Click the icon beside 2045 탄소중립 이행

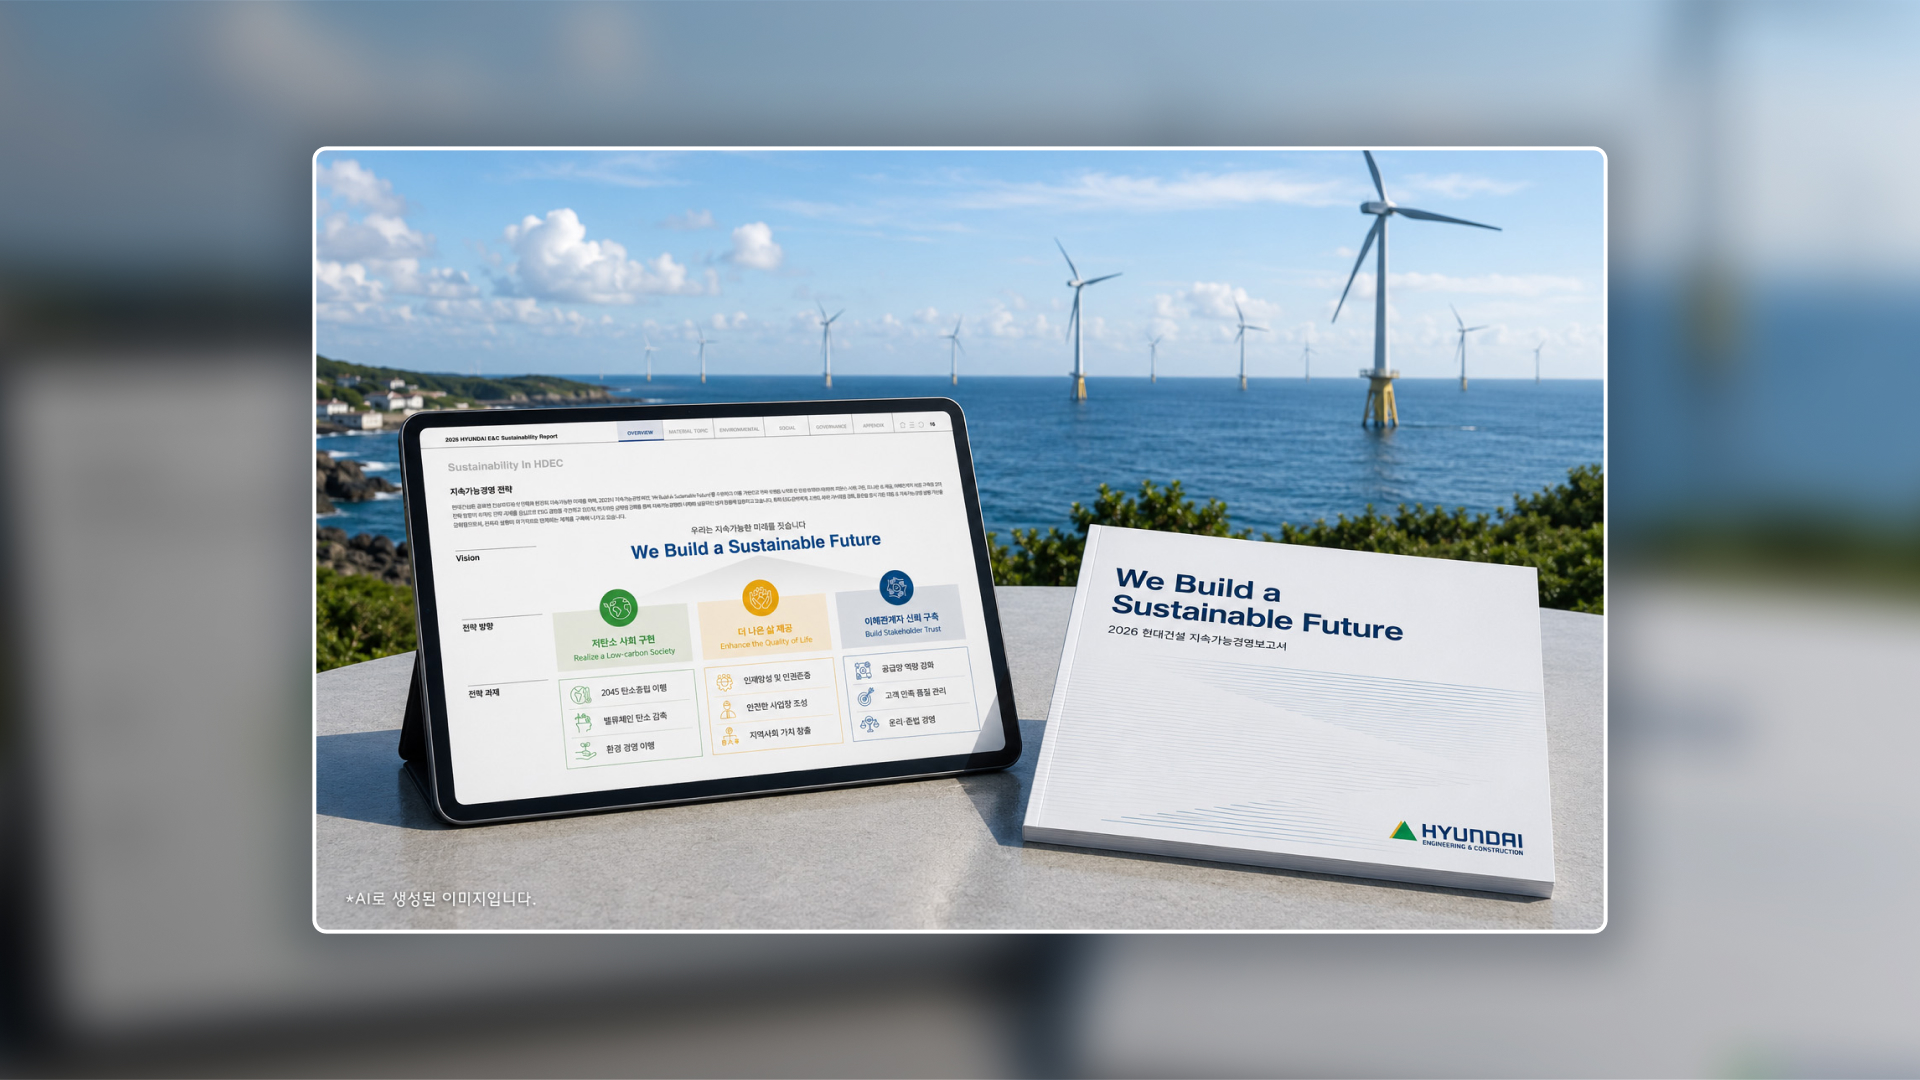[581, 694]
